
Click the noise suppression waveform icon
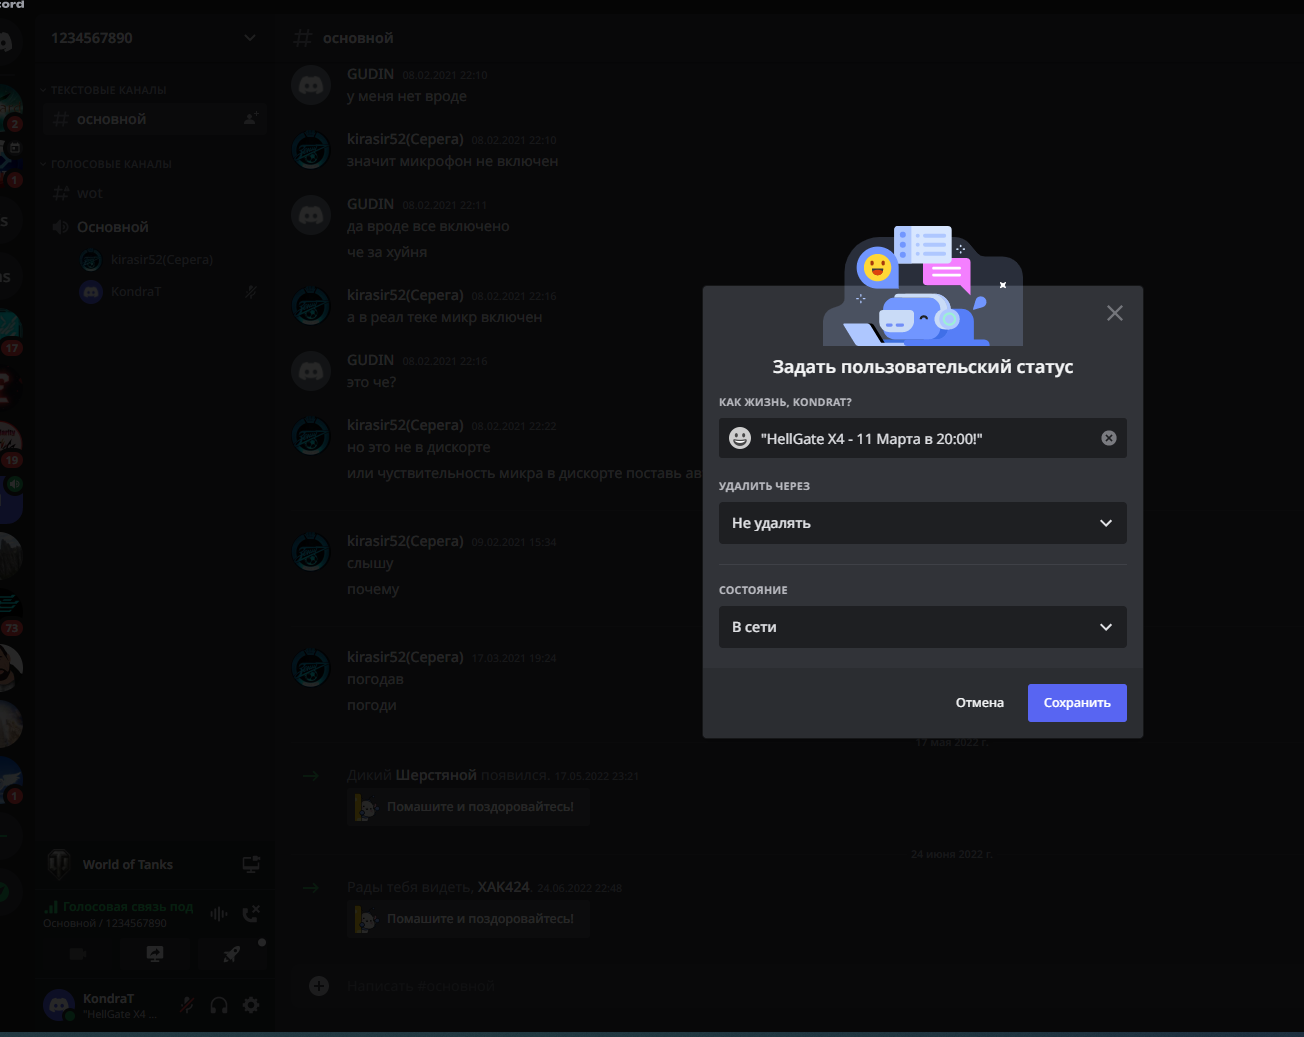[x=219, y=913]
